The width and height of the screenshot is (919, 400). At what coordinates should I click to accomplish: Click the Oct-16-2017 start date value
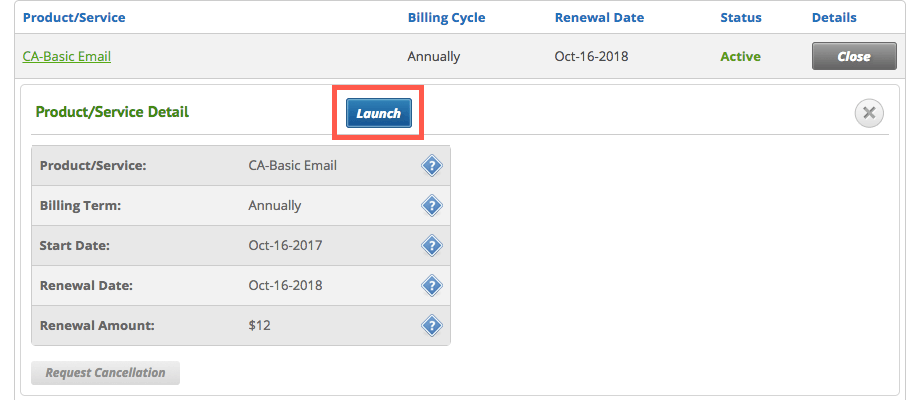click(x=285, y=246)
